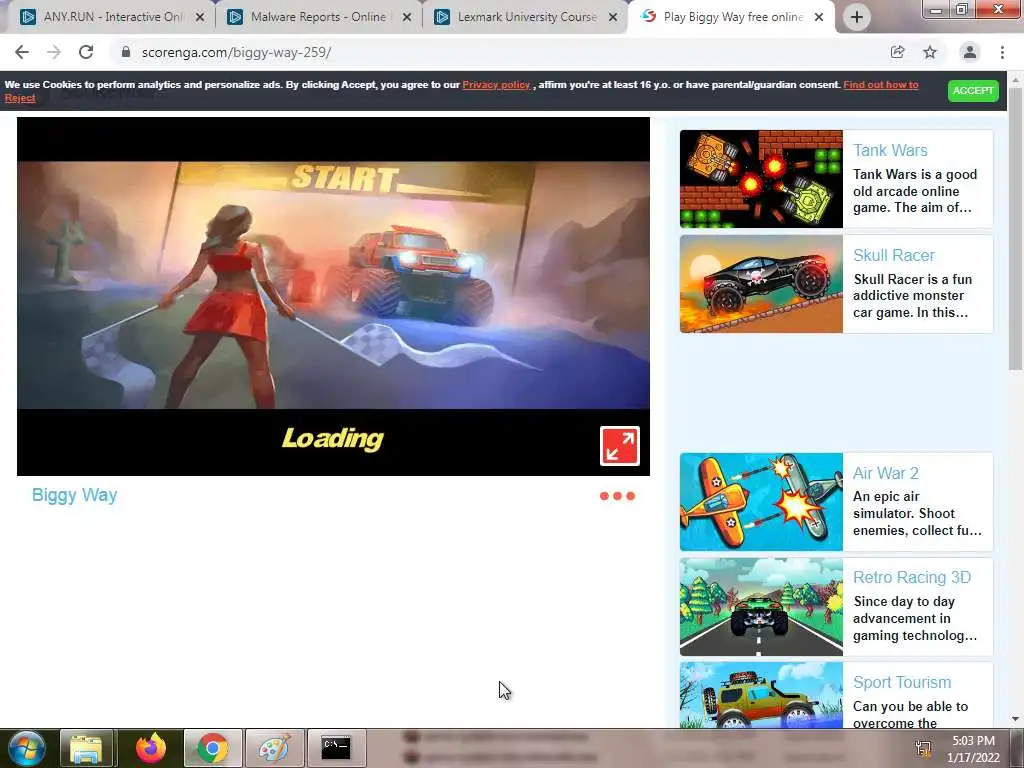Click the scrollbar up arrow
Screen dimensions: 1024x768
tap(1015, 80)
